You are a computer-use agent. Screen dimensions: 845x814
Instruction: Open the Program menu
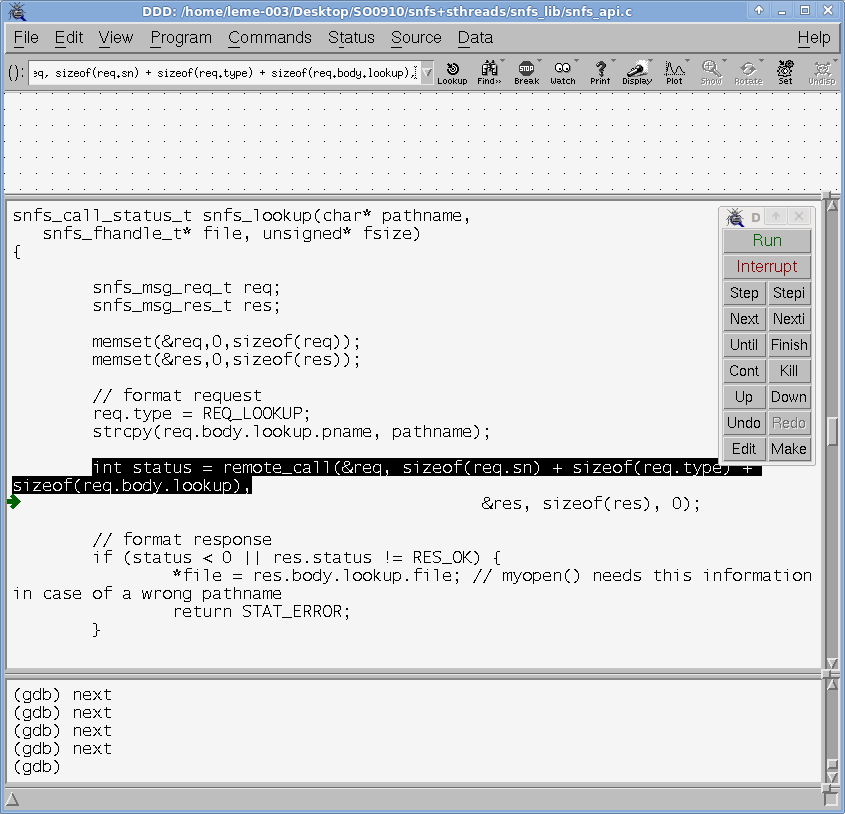coord(181,38)
